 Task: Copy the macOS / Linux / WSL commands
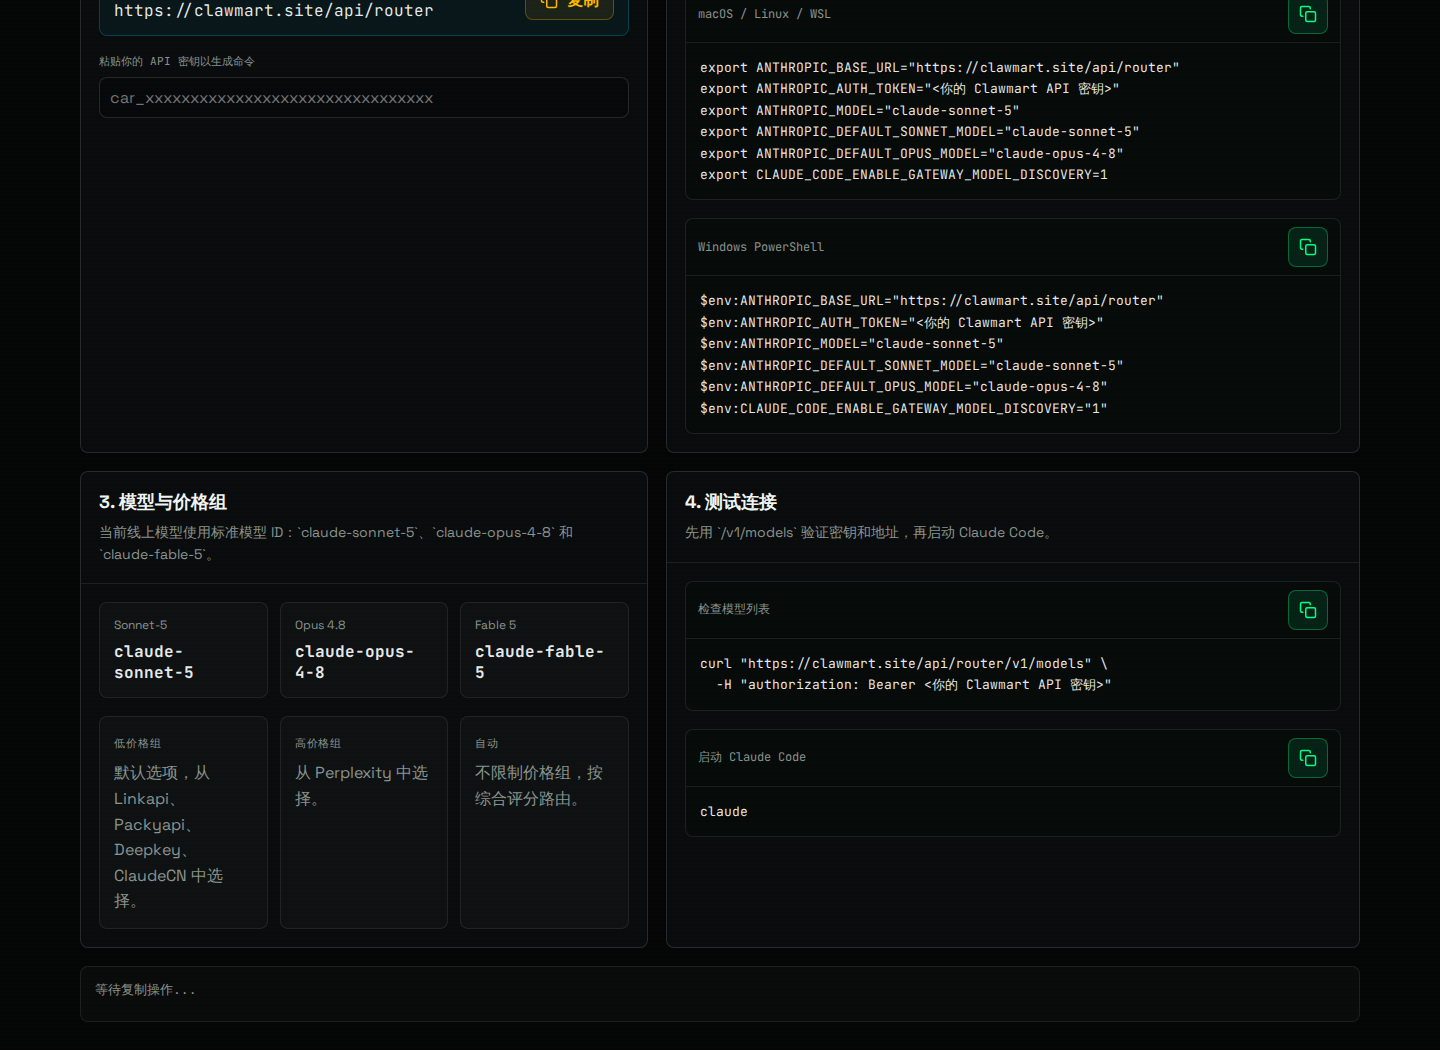1307,14
